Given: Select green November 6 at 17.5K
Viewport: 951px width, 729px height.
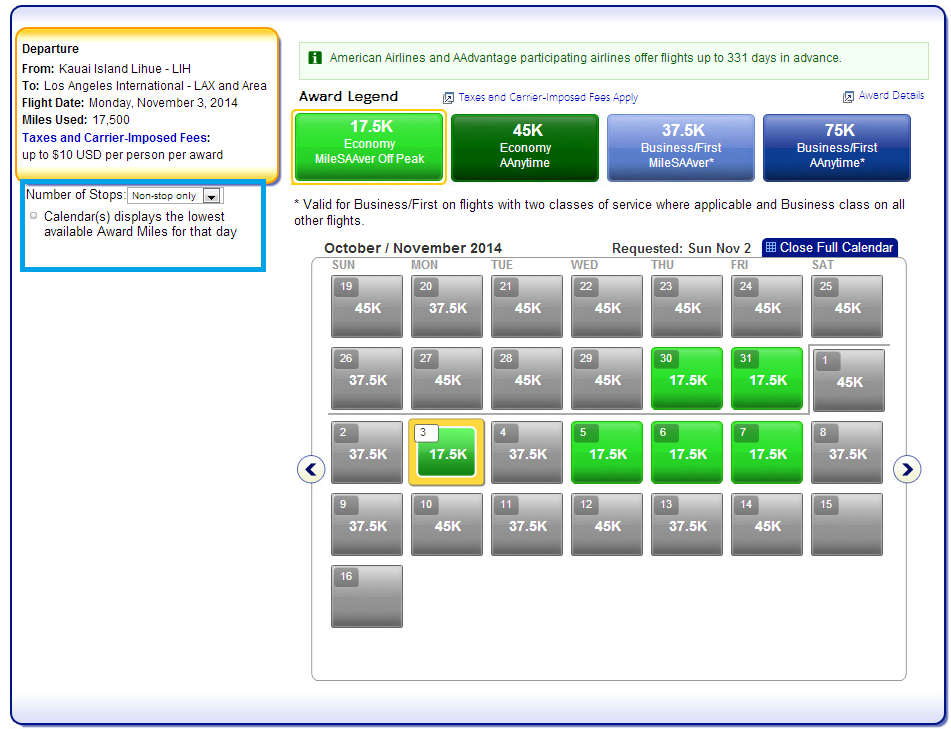Looking at the screenshot, I should pos(687,452).
